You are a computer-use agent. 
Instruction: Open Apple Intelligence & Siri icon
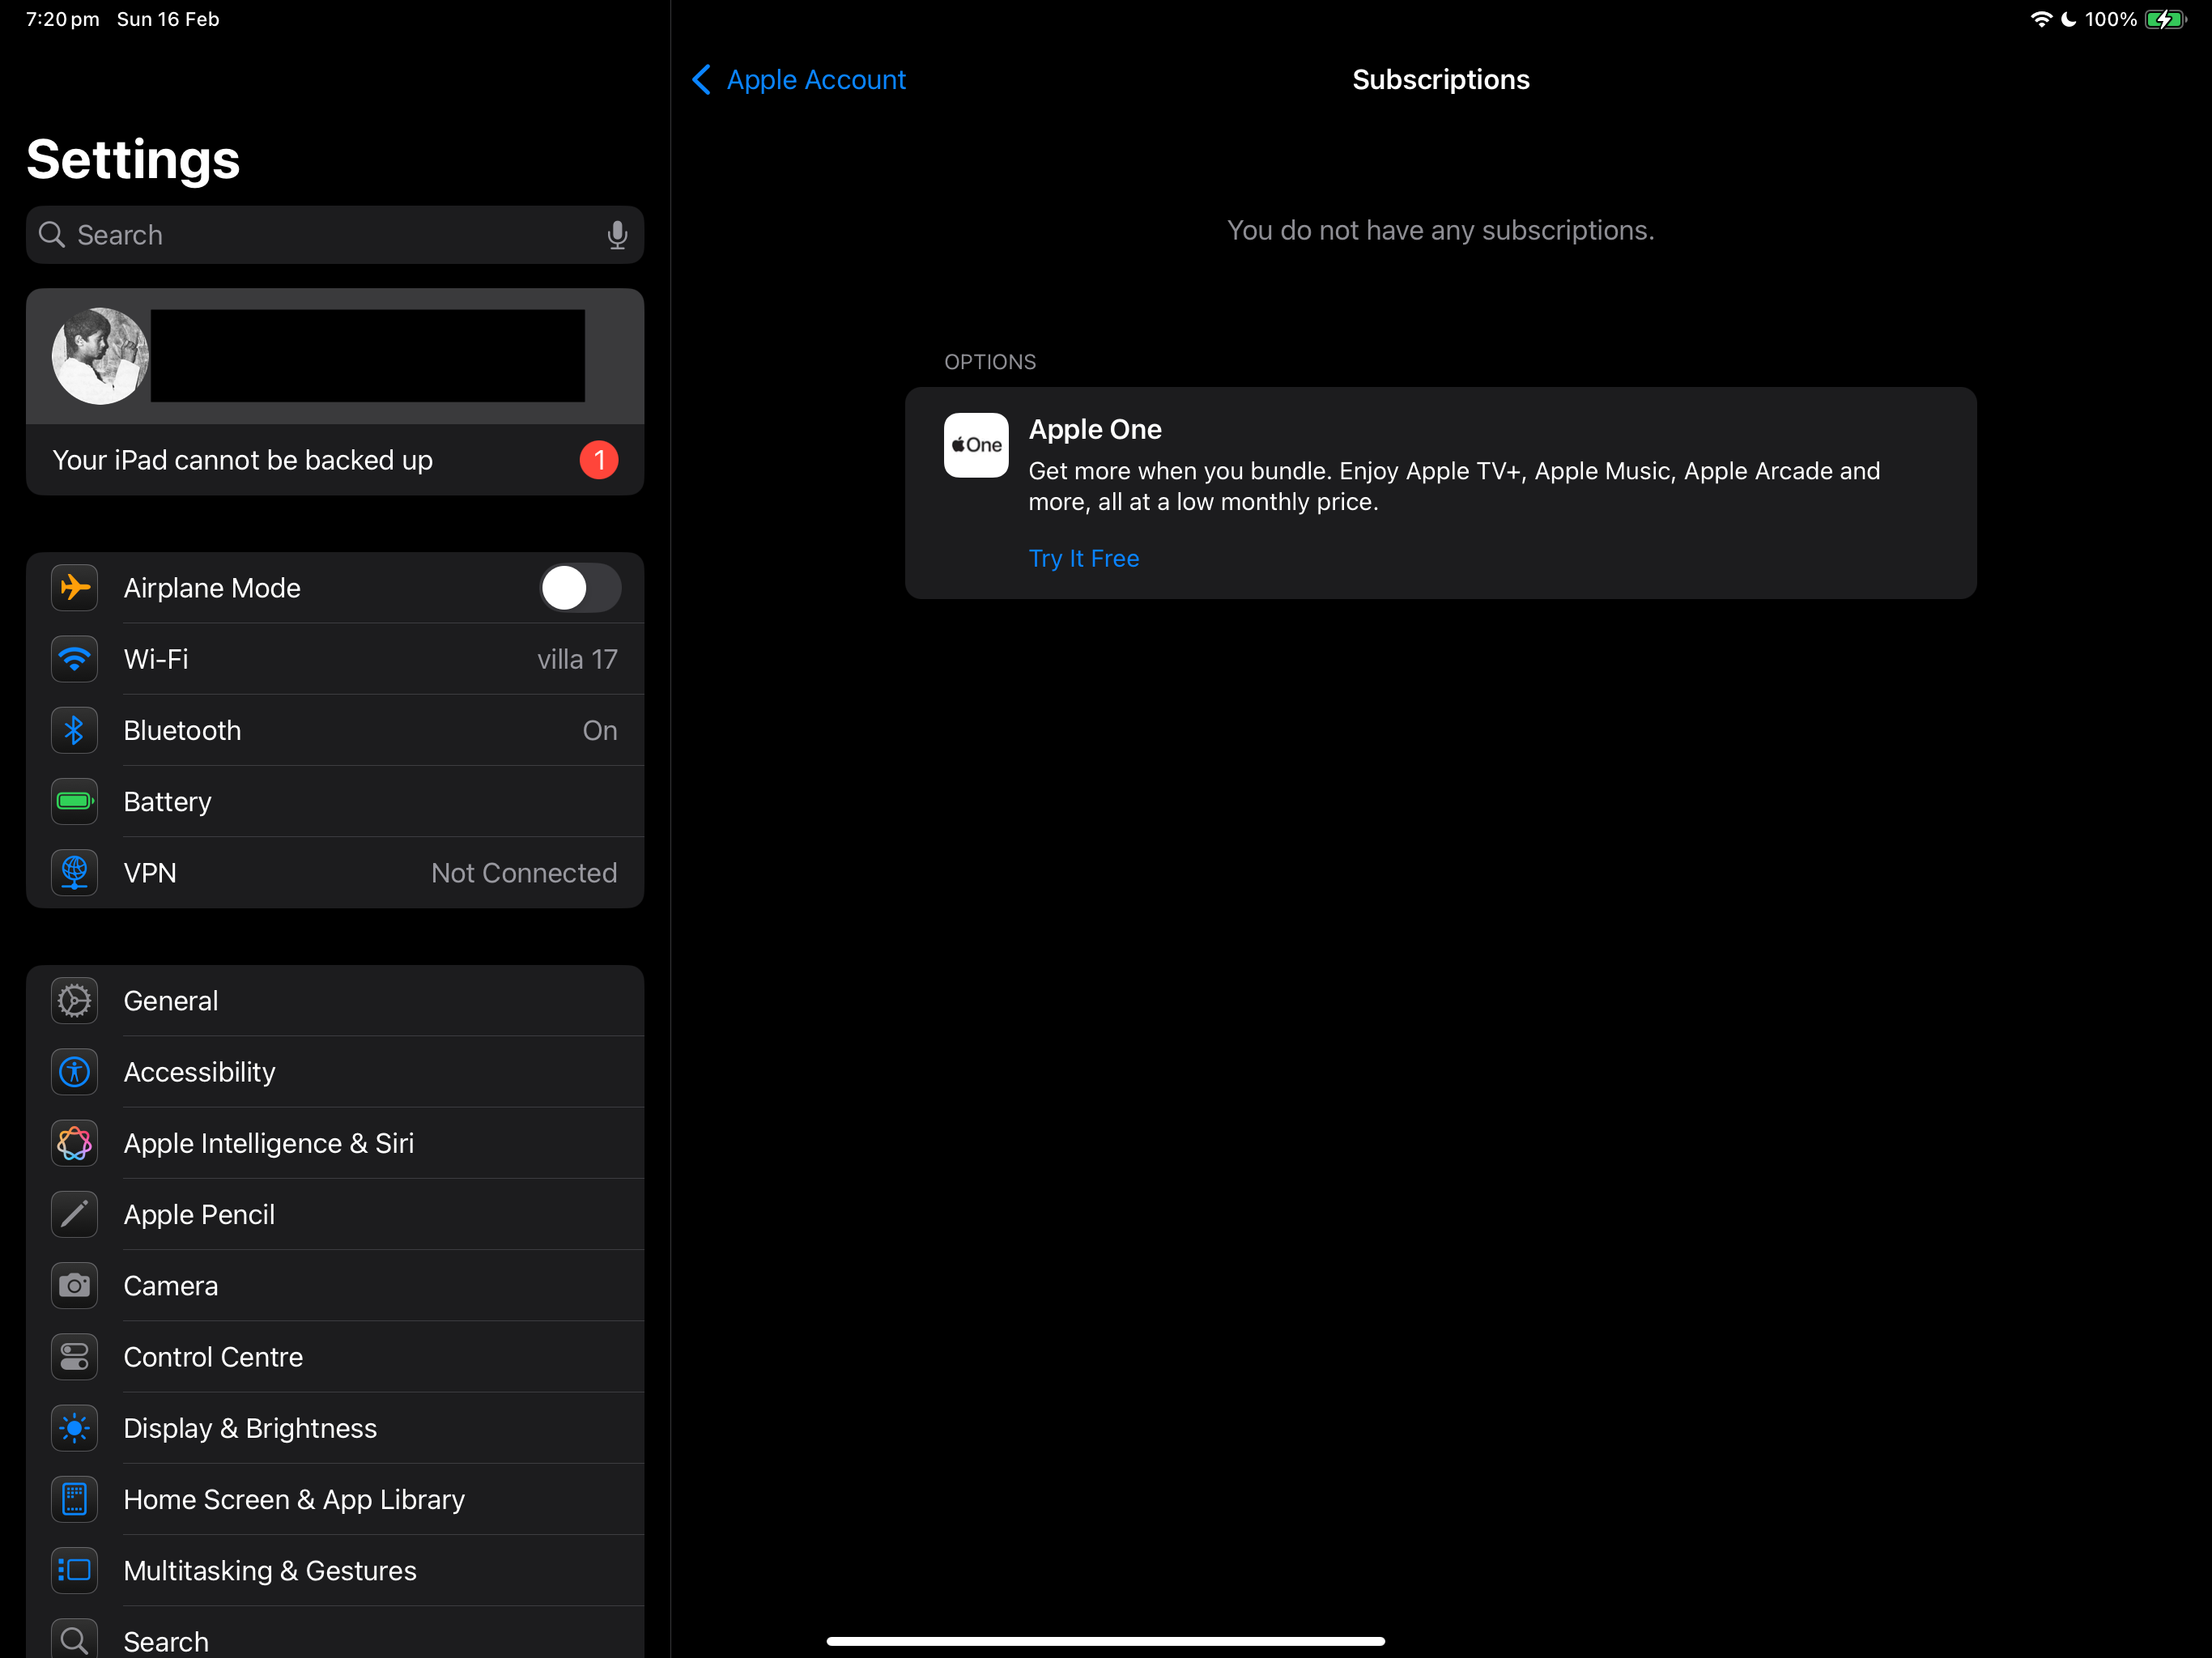pos(74,1143)
